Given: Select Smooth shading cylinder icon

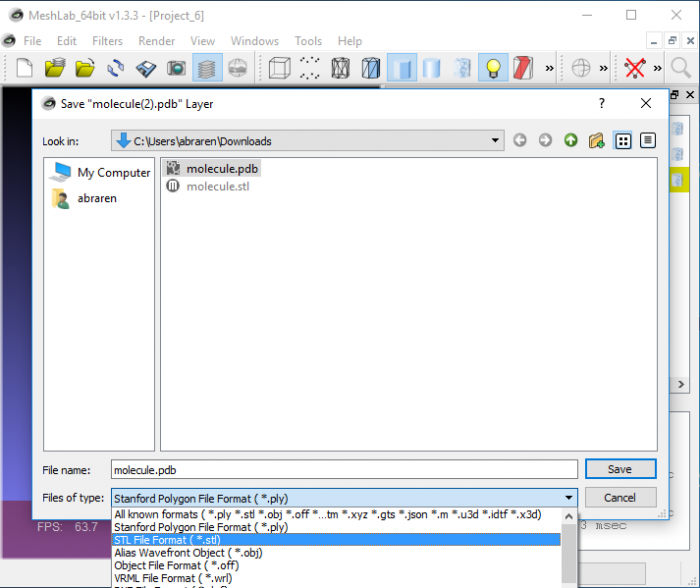Looking at the screenshot, I should pos(431,68).
